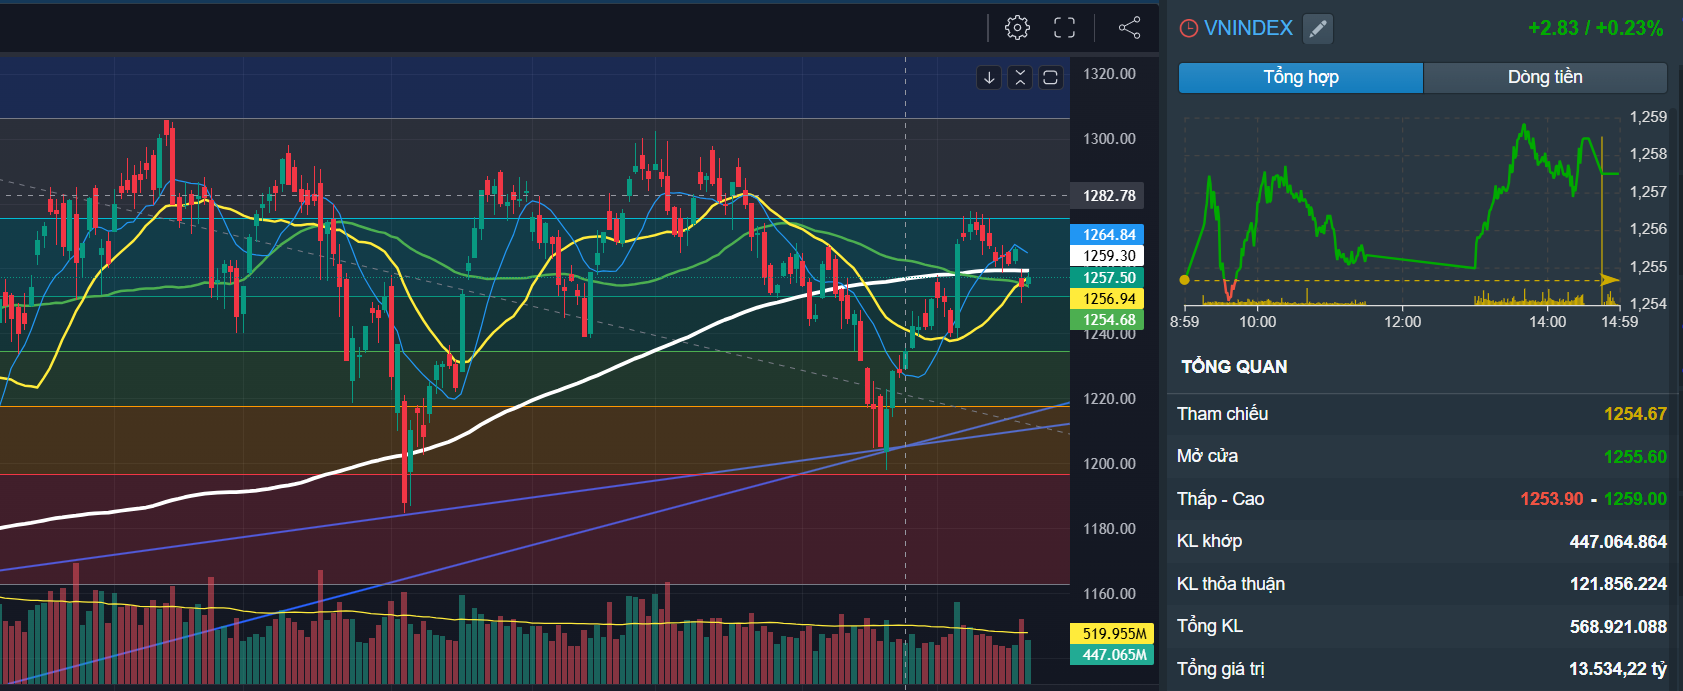
Task: Click the red clock icon beside VNINDEX
Action: 1188,29
